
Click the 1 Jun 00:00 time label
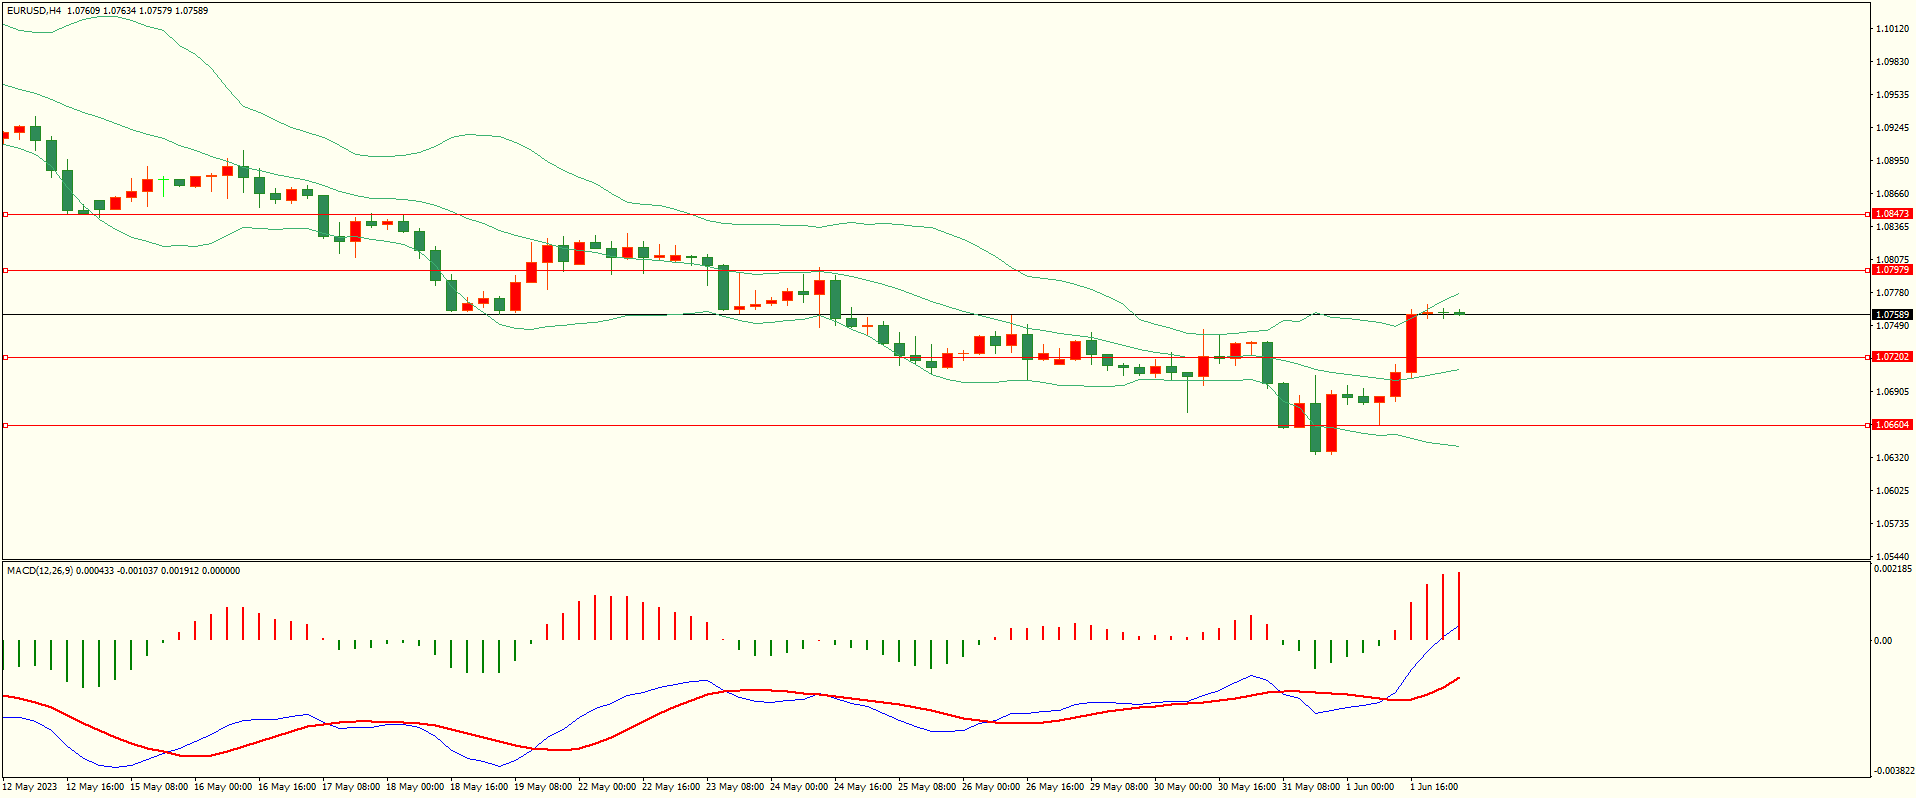point(1370,787)
